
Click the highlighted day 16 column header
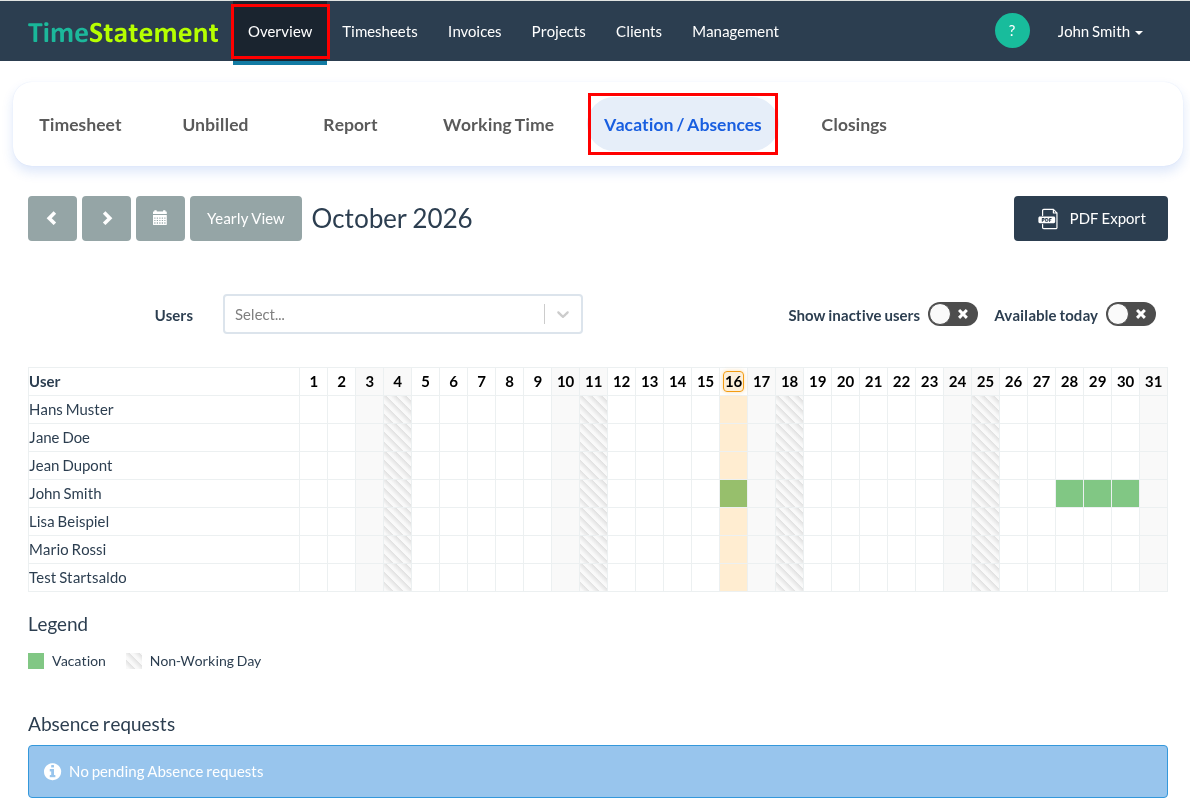click(x=733, y=381)
